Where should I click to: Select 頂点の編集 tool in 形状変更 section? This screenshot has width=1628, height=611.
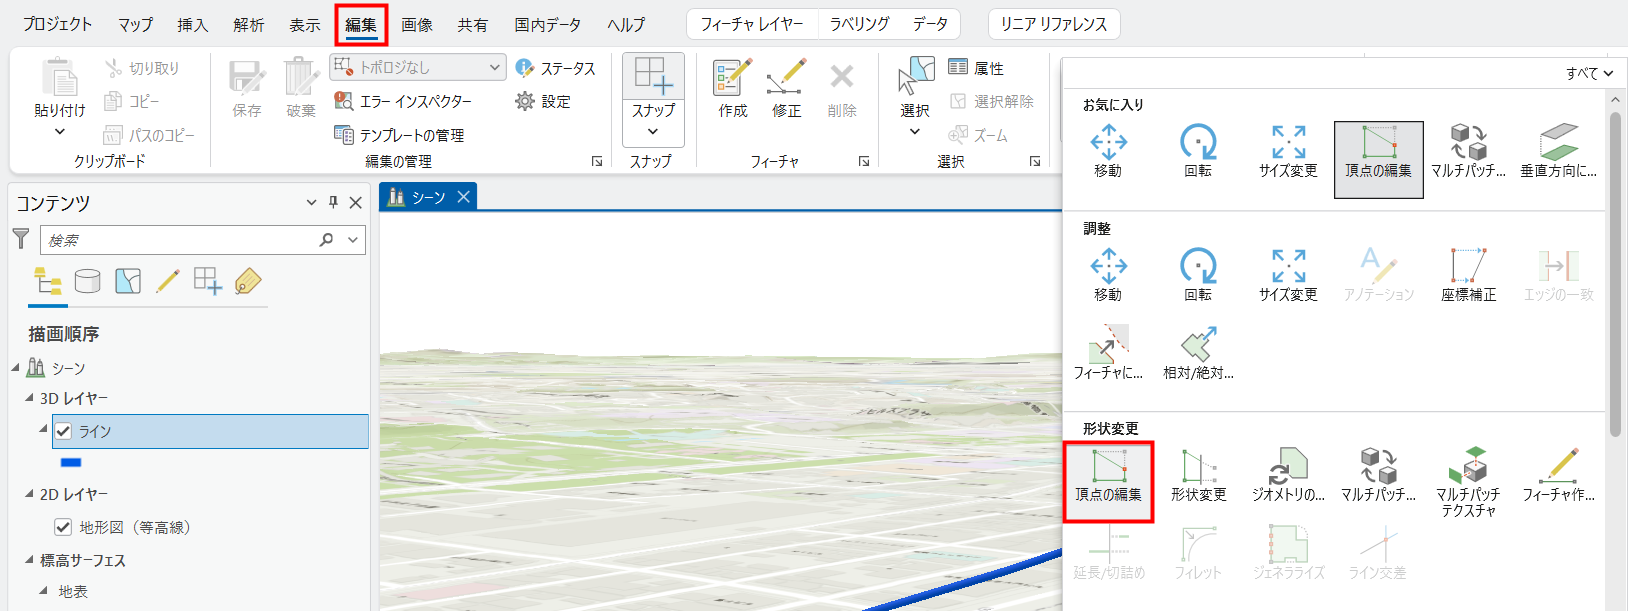1108,478
